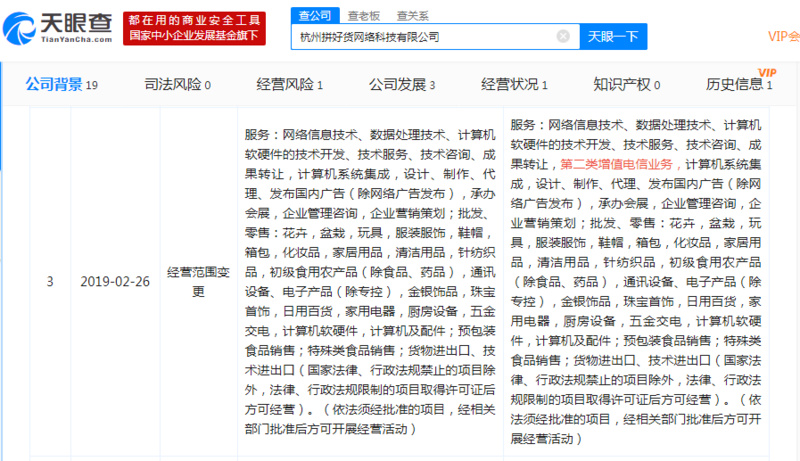Click the 经营范围变更 change item cell
The width and height of the screenshot is (800, 461).
pos(197,282)
